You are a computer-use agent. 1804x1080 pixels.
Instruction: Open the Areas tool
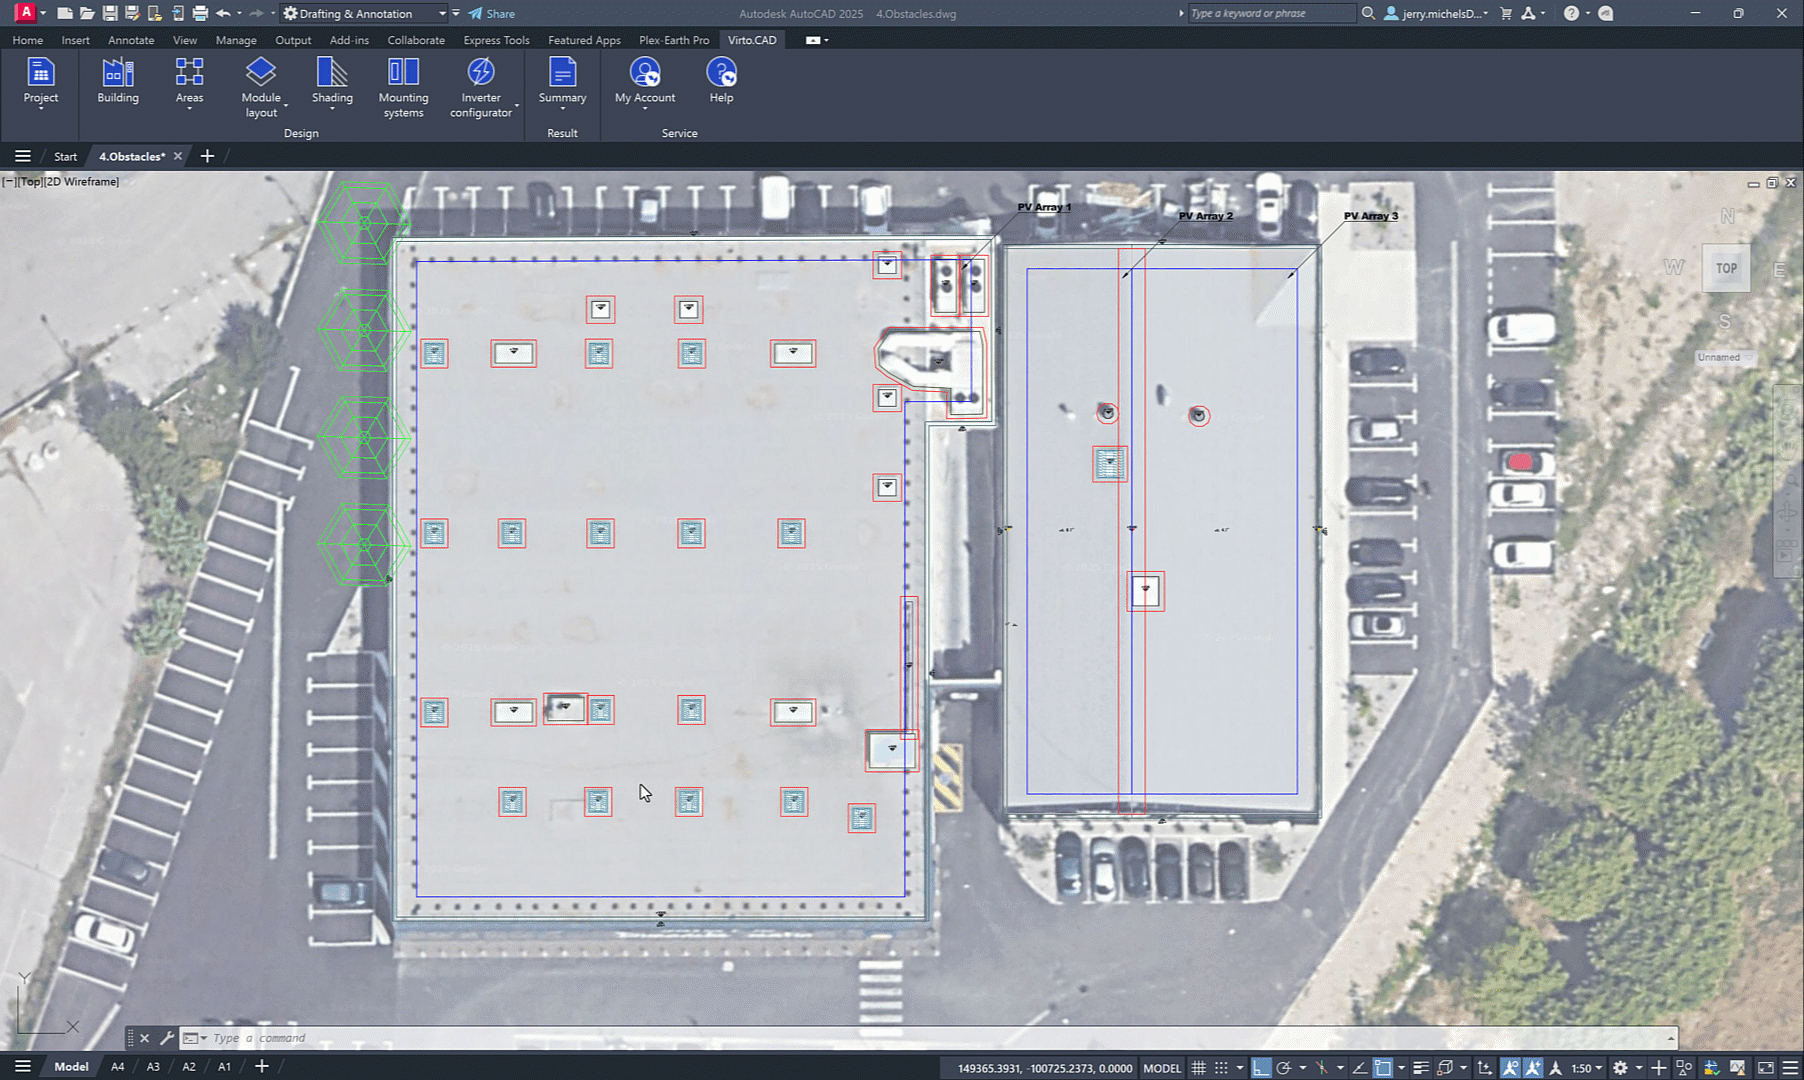click(189, 83)
